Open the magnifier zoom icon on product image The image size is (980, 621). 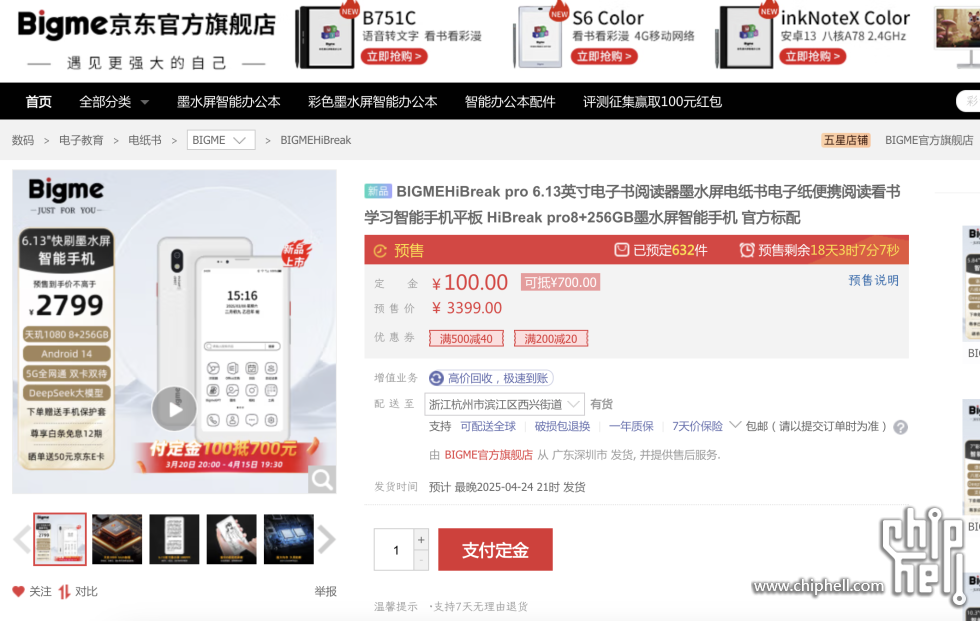[322, 479]
